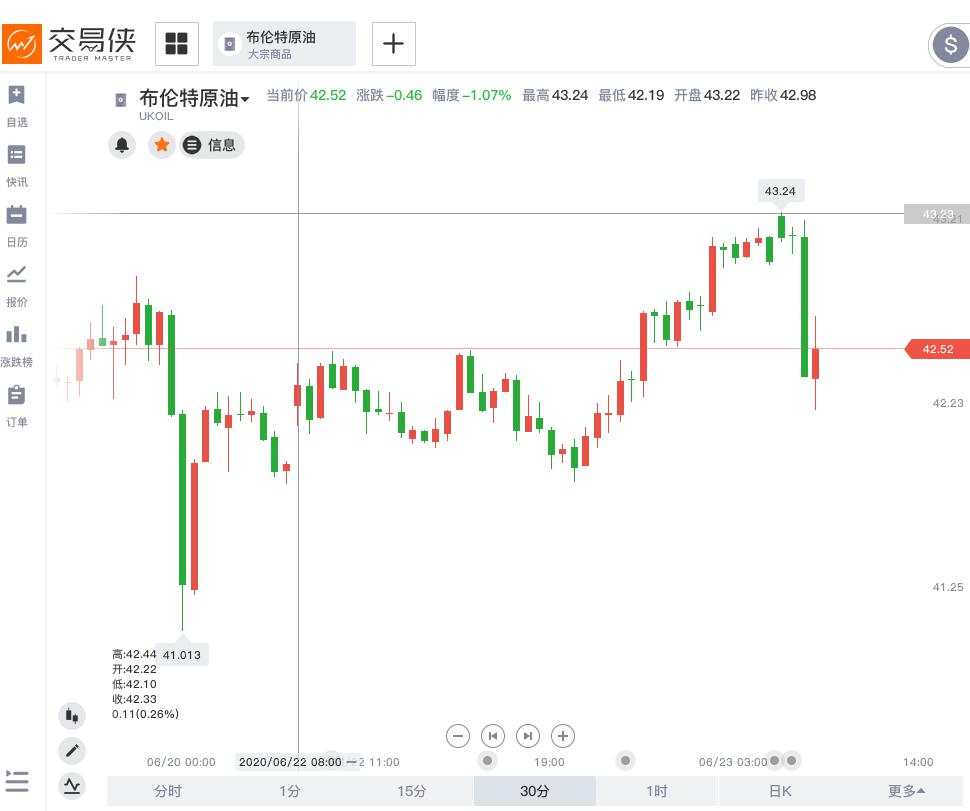The width and height of the screenshot is (970, 811).
Task: Open the chart type candlestick icon
Action: 72,716
